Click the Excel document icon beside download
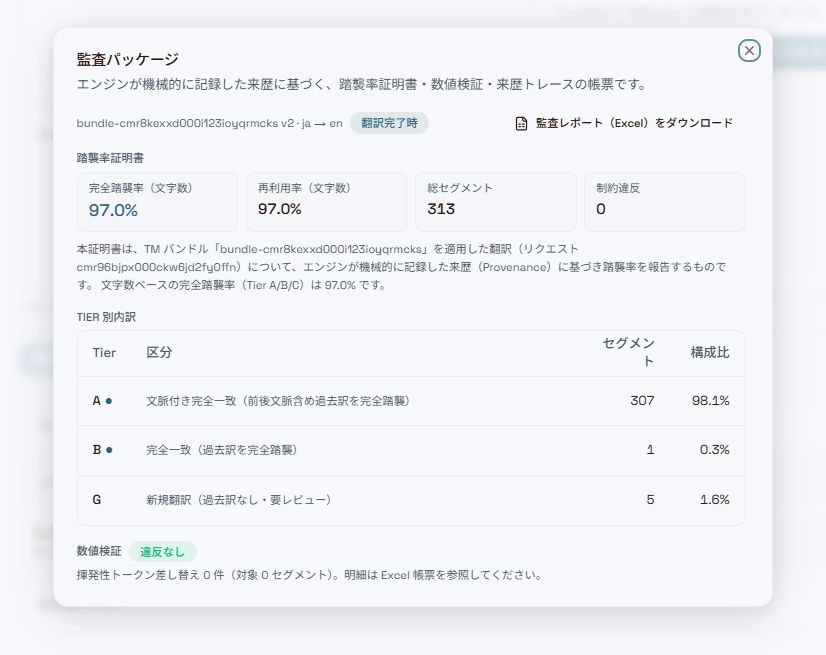This screenshot has width=826, height=655. pyautogui.click(x=521, y=123)
